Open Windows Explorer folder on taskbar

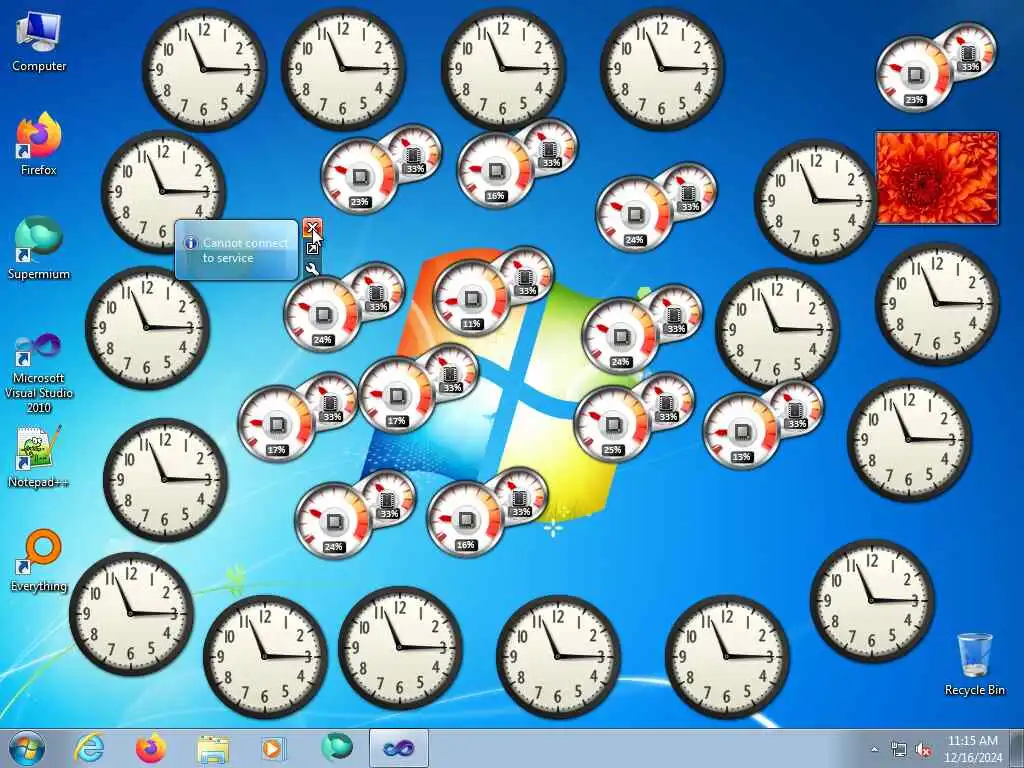[x=213, y=748]
